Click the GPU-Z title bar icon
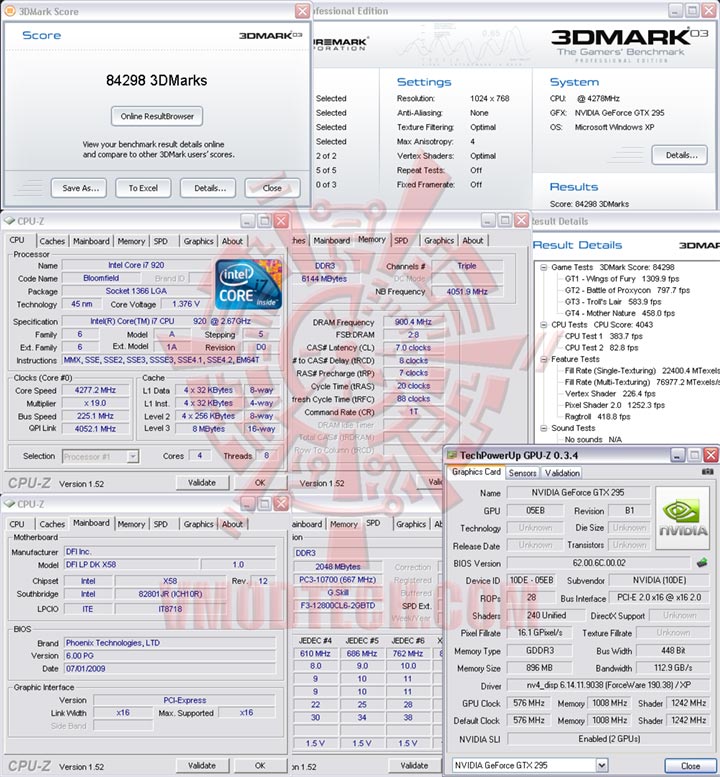 click(x=451, y=455)
